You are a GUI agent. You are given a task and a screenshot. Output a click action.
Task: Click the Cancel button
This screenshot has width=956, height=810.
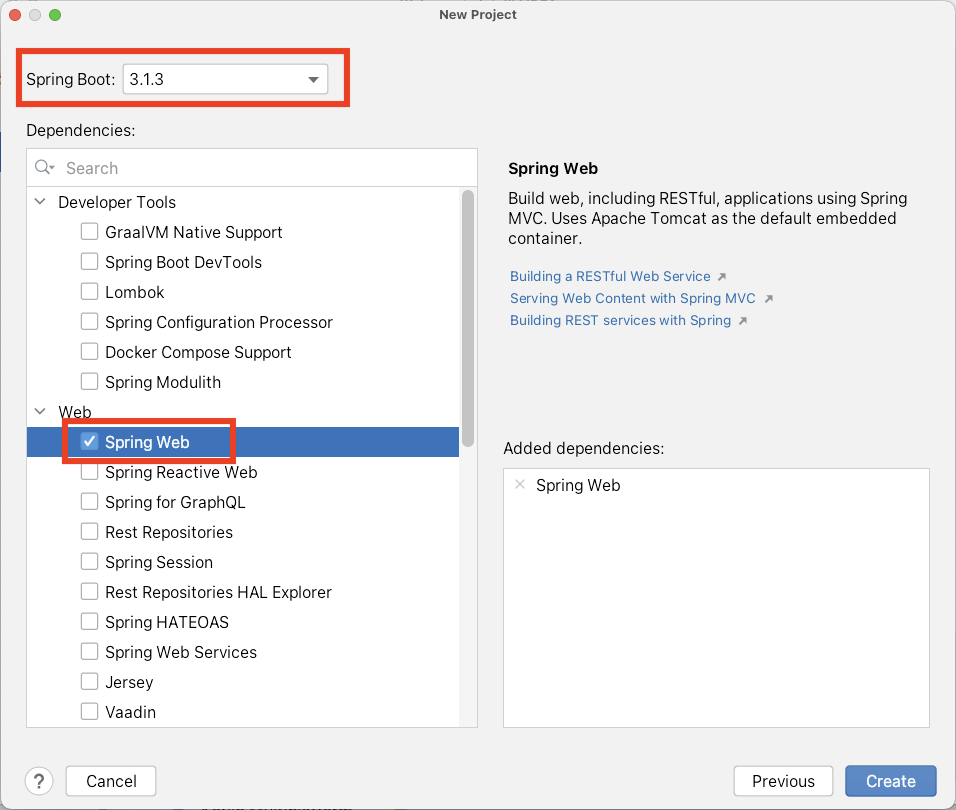(x=111, y=781)
